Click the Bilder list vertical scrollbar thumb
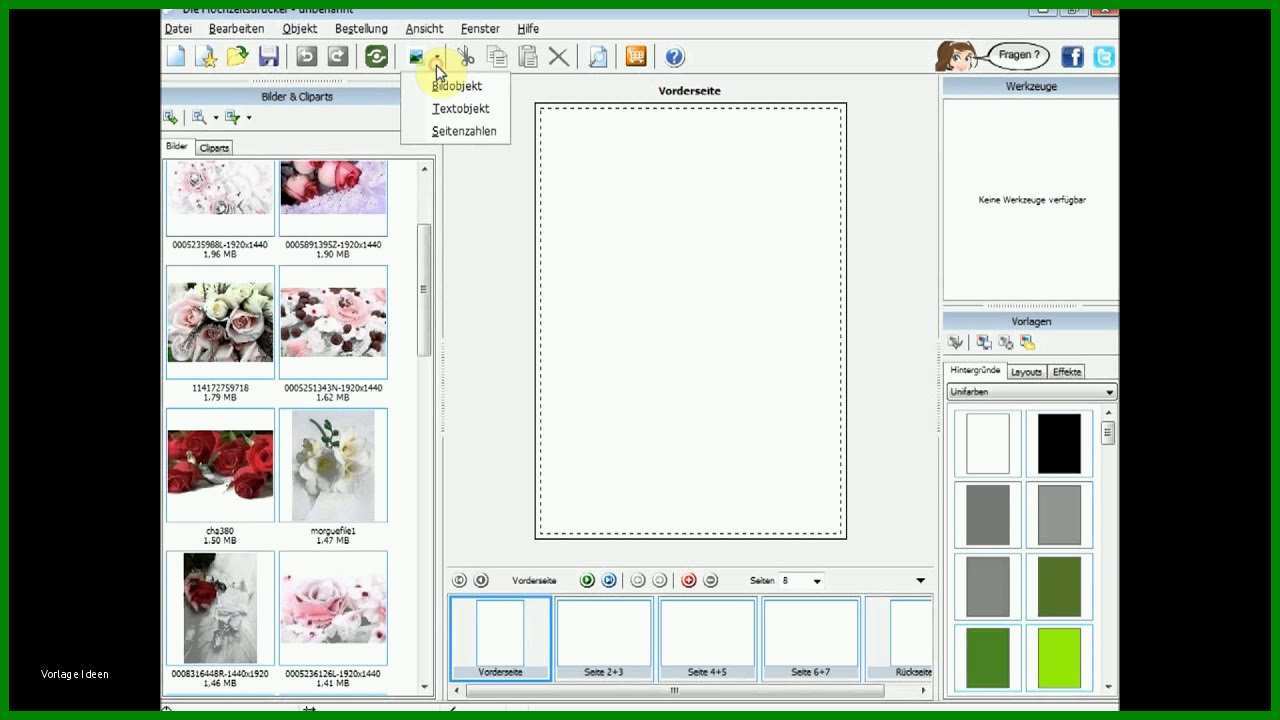1280x720 pixels. (x=424, y=290)
